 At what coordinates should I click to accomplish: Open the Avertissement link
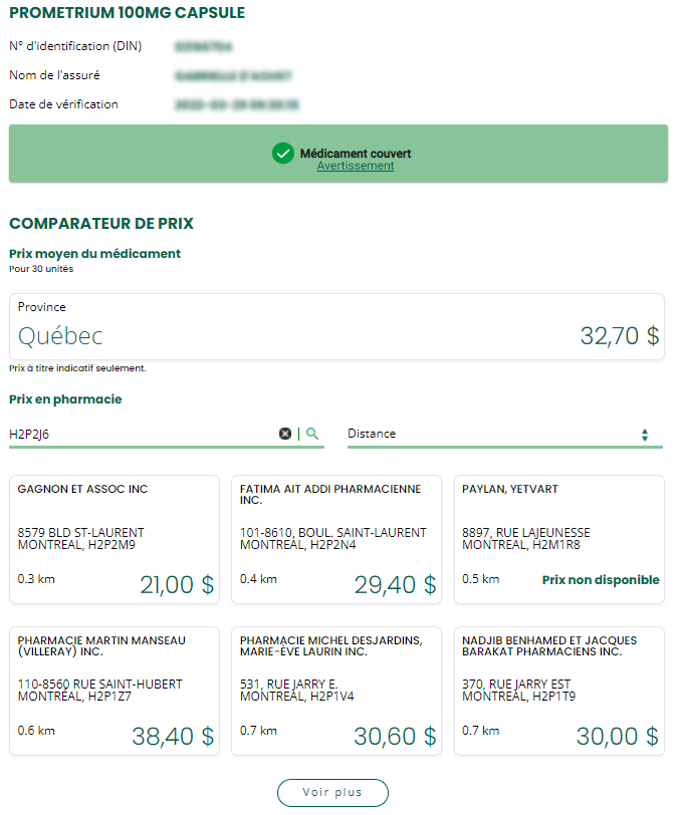click(355, 166)
